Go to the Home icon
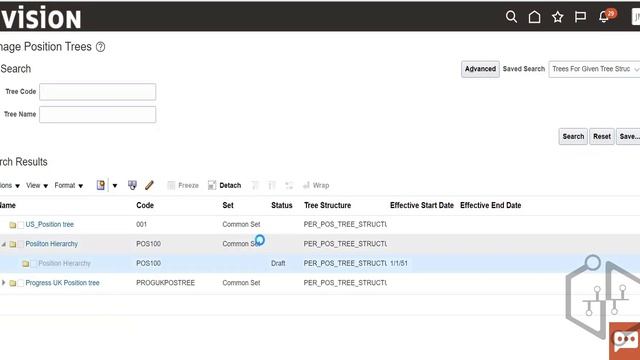Screen dimensions: 640x360 point(534,17)
